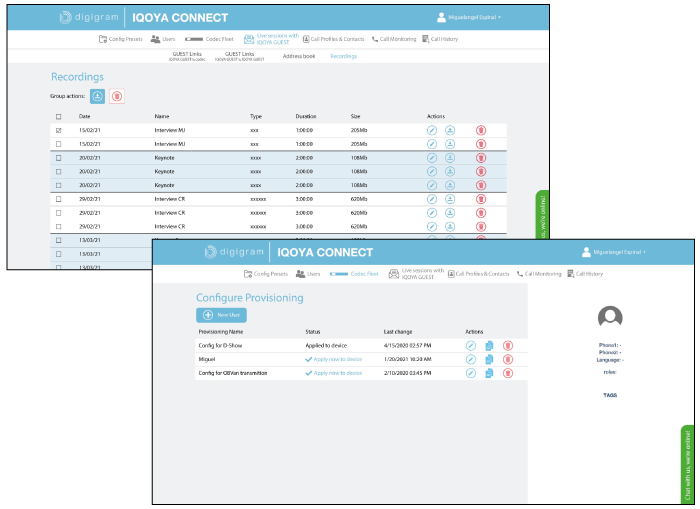
Task: Edit the first Interview MJ recording
Action: point(432,130)
